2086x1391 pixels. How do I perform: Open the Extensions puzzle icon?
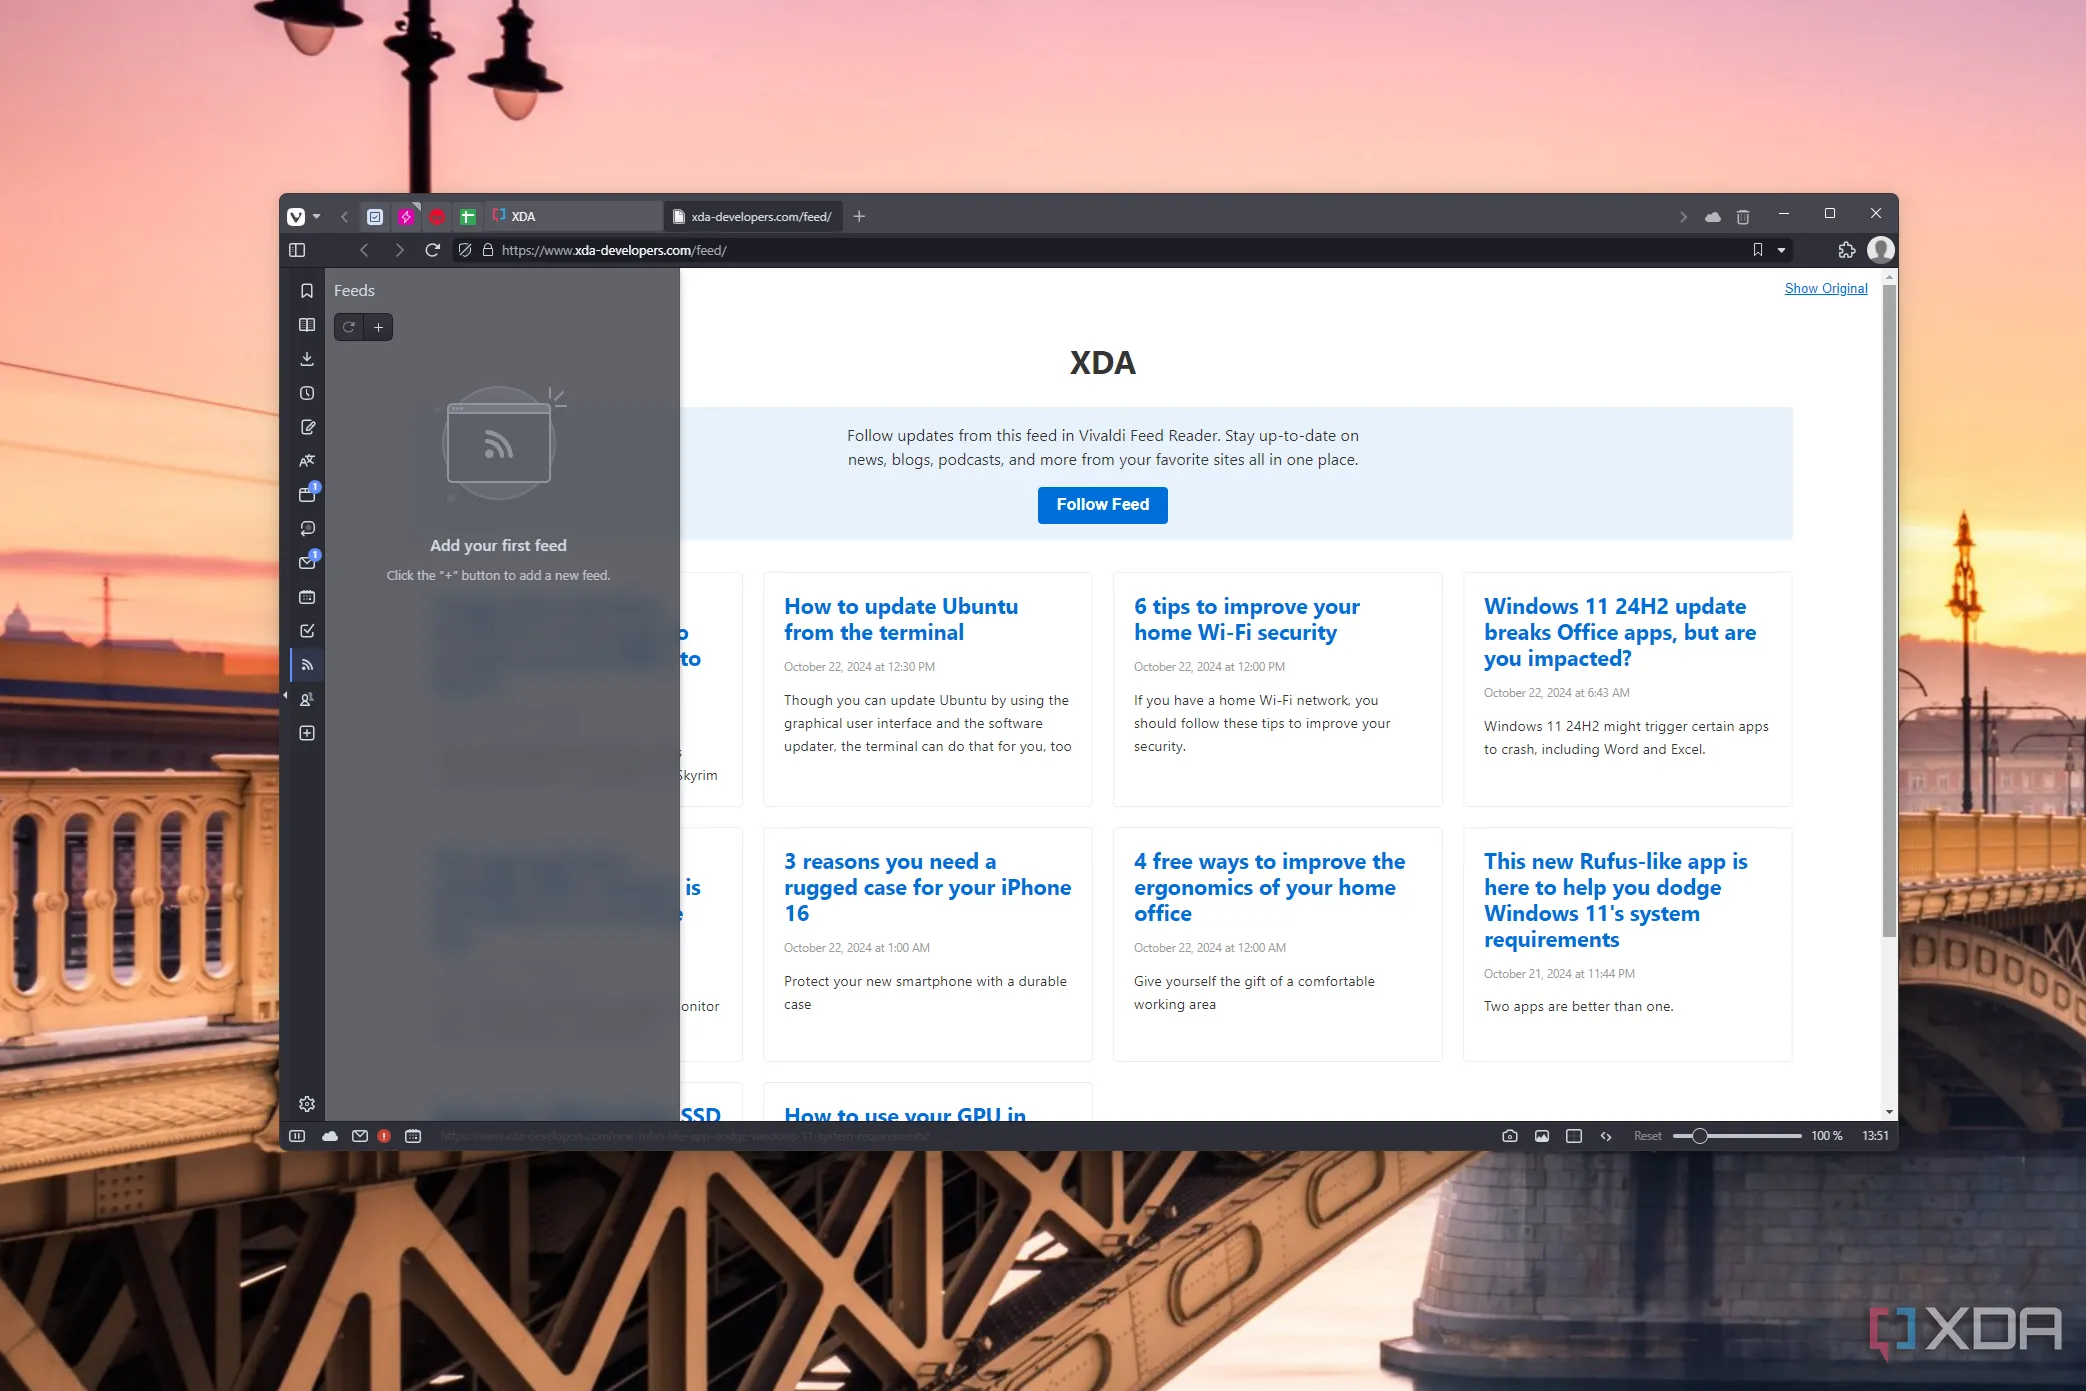pyautogui.click(x=1846, y=250)
